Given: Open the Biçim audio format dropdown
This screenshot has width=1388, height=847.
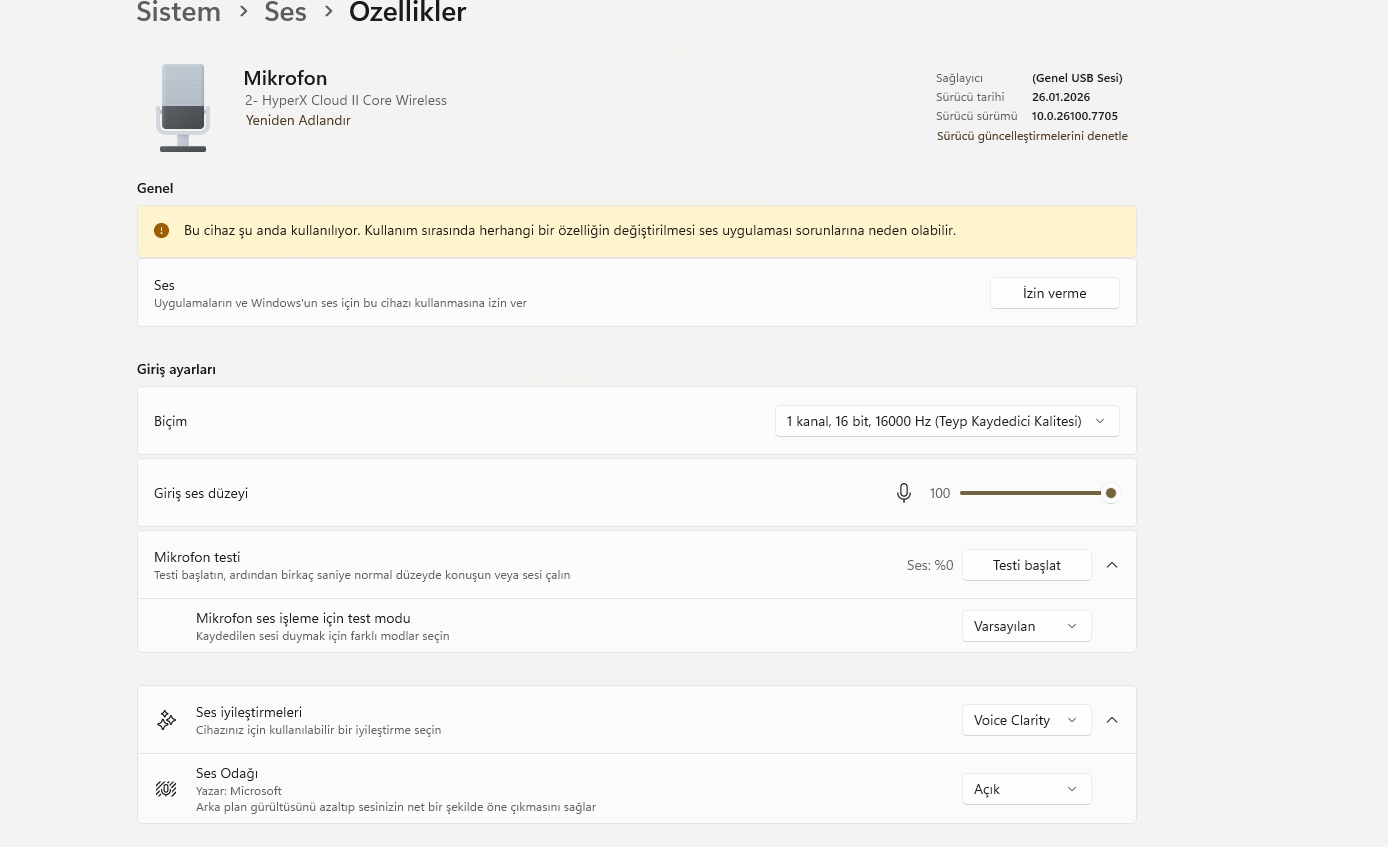Looking at the screenshot, I should point(947,421).
